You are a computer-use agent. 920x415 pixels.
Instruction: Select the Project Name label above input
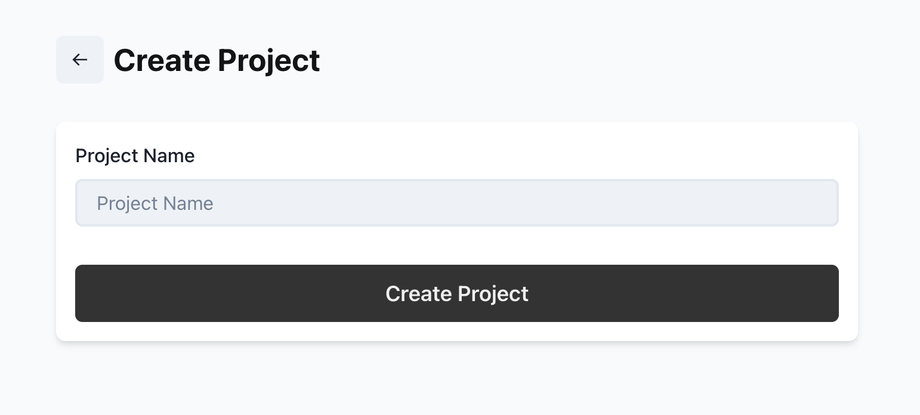pos(135,156)
